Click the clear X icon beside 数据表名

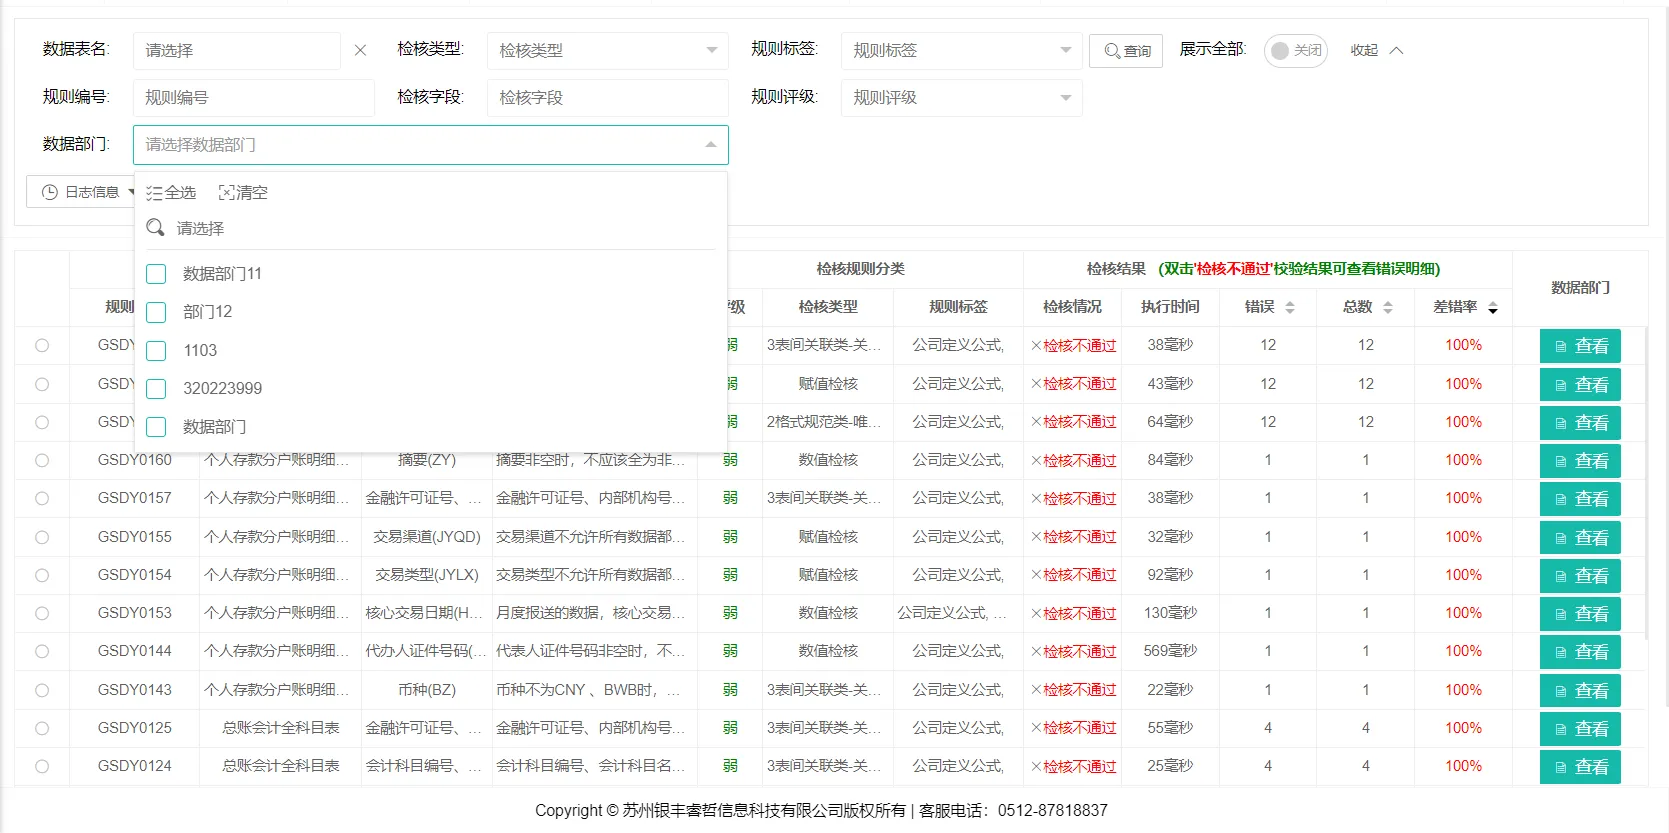coord(360,50)
